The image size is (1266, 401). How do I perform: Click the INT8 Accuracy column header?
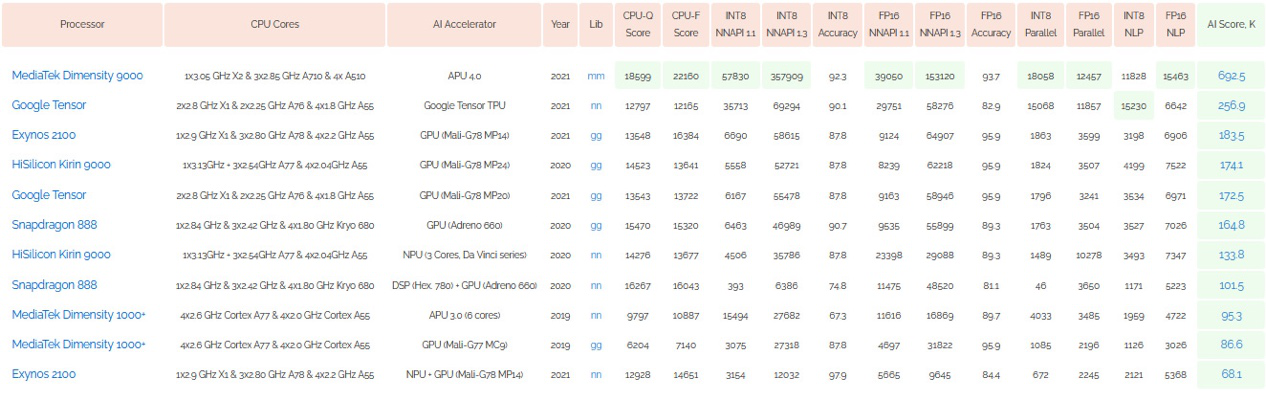[837, 25]
